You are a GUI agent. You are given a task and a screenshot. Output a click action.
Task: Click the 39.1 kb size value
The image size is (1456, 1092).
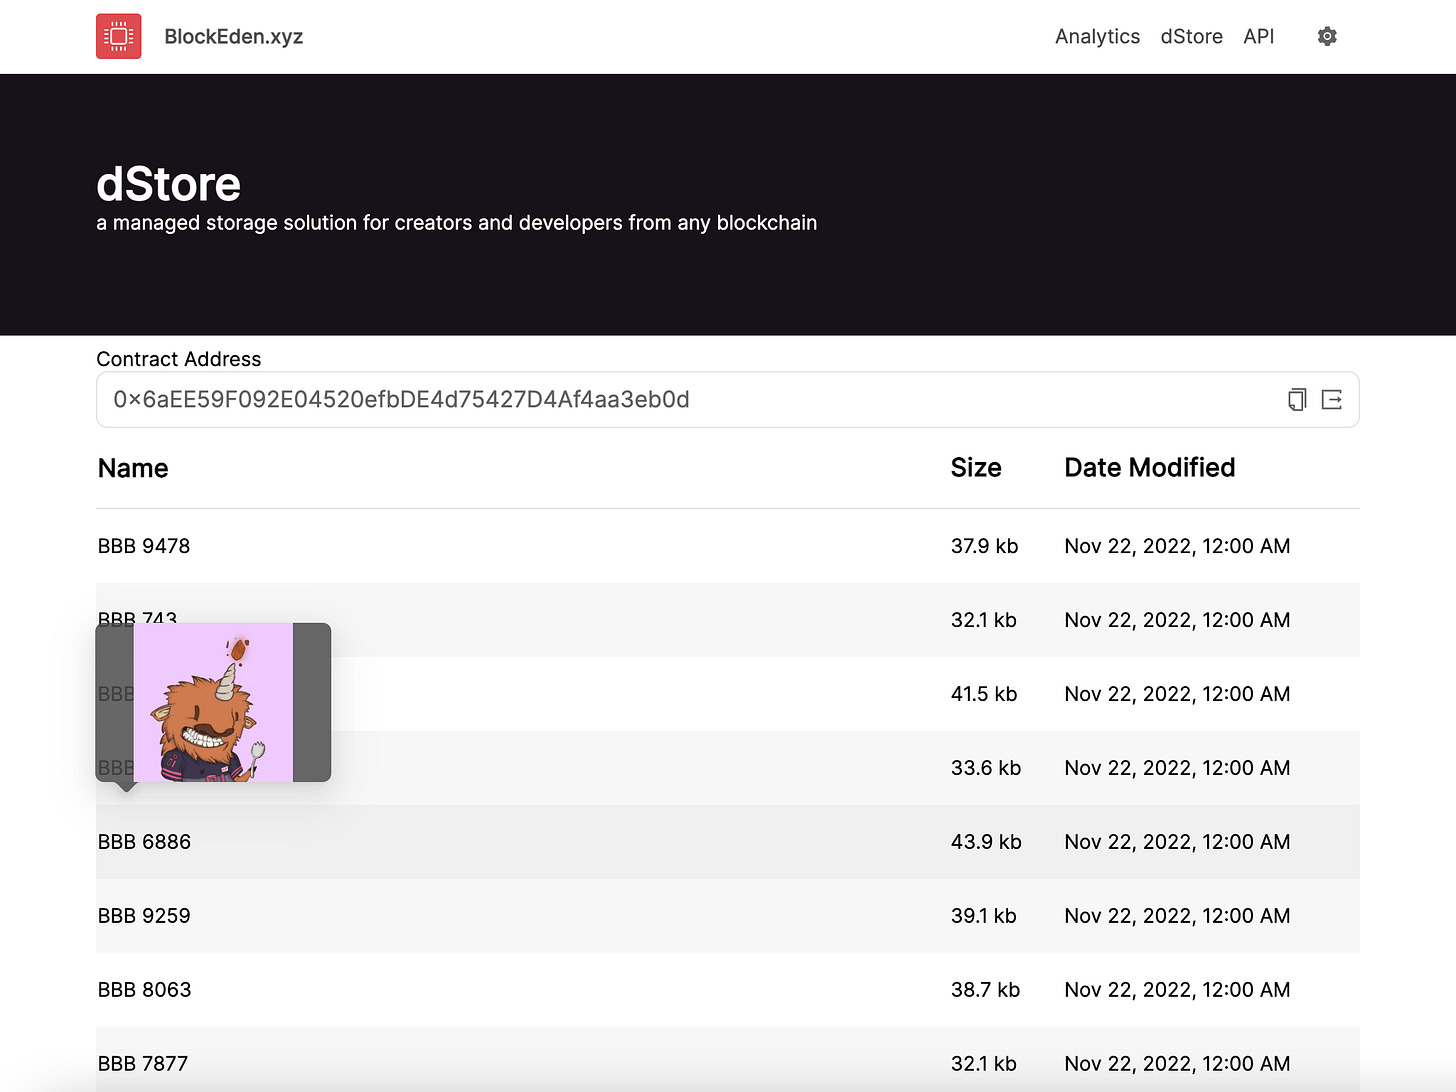click(x=984, y=916)
